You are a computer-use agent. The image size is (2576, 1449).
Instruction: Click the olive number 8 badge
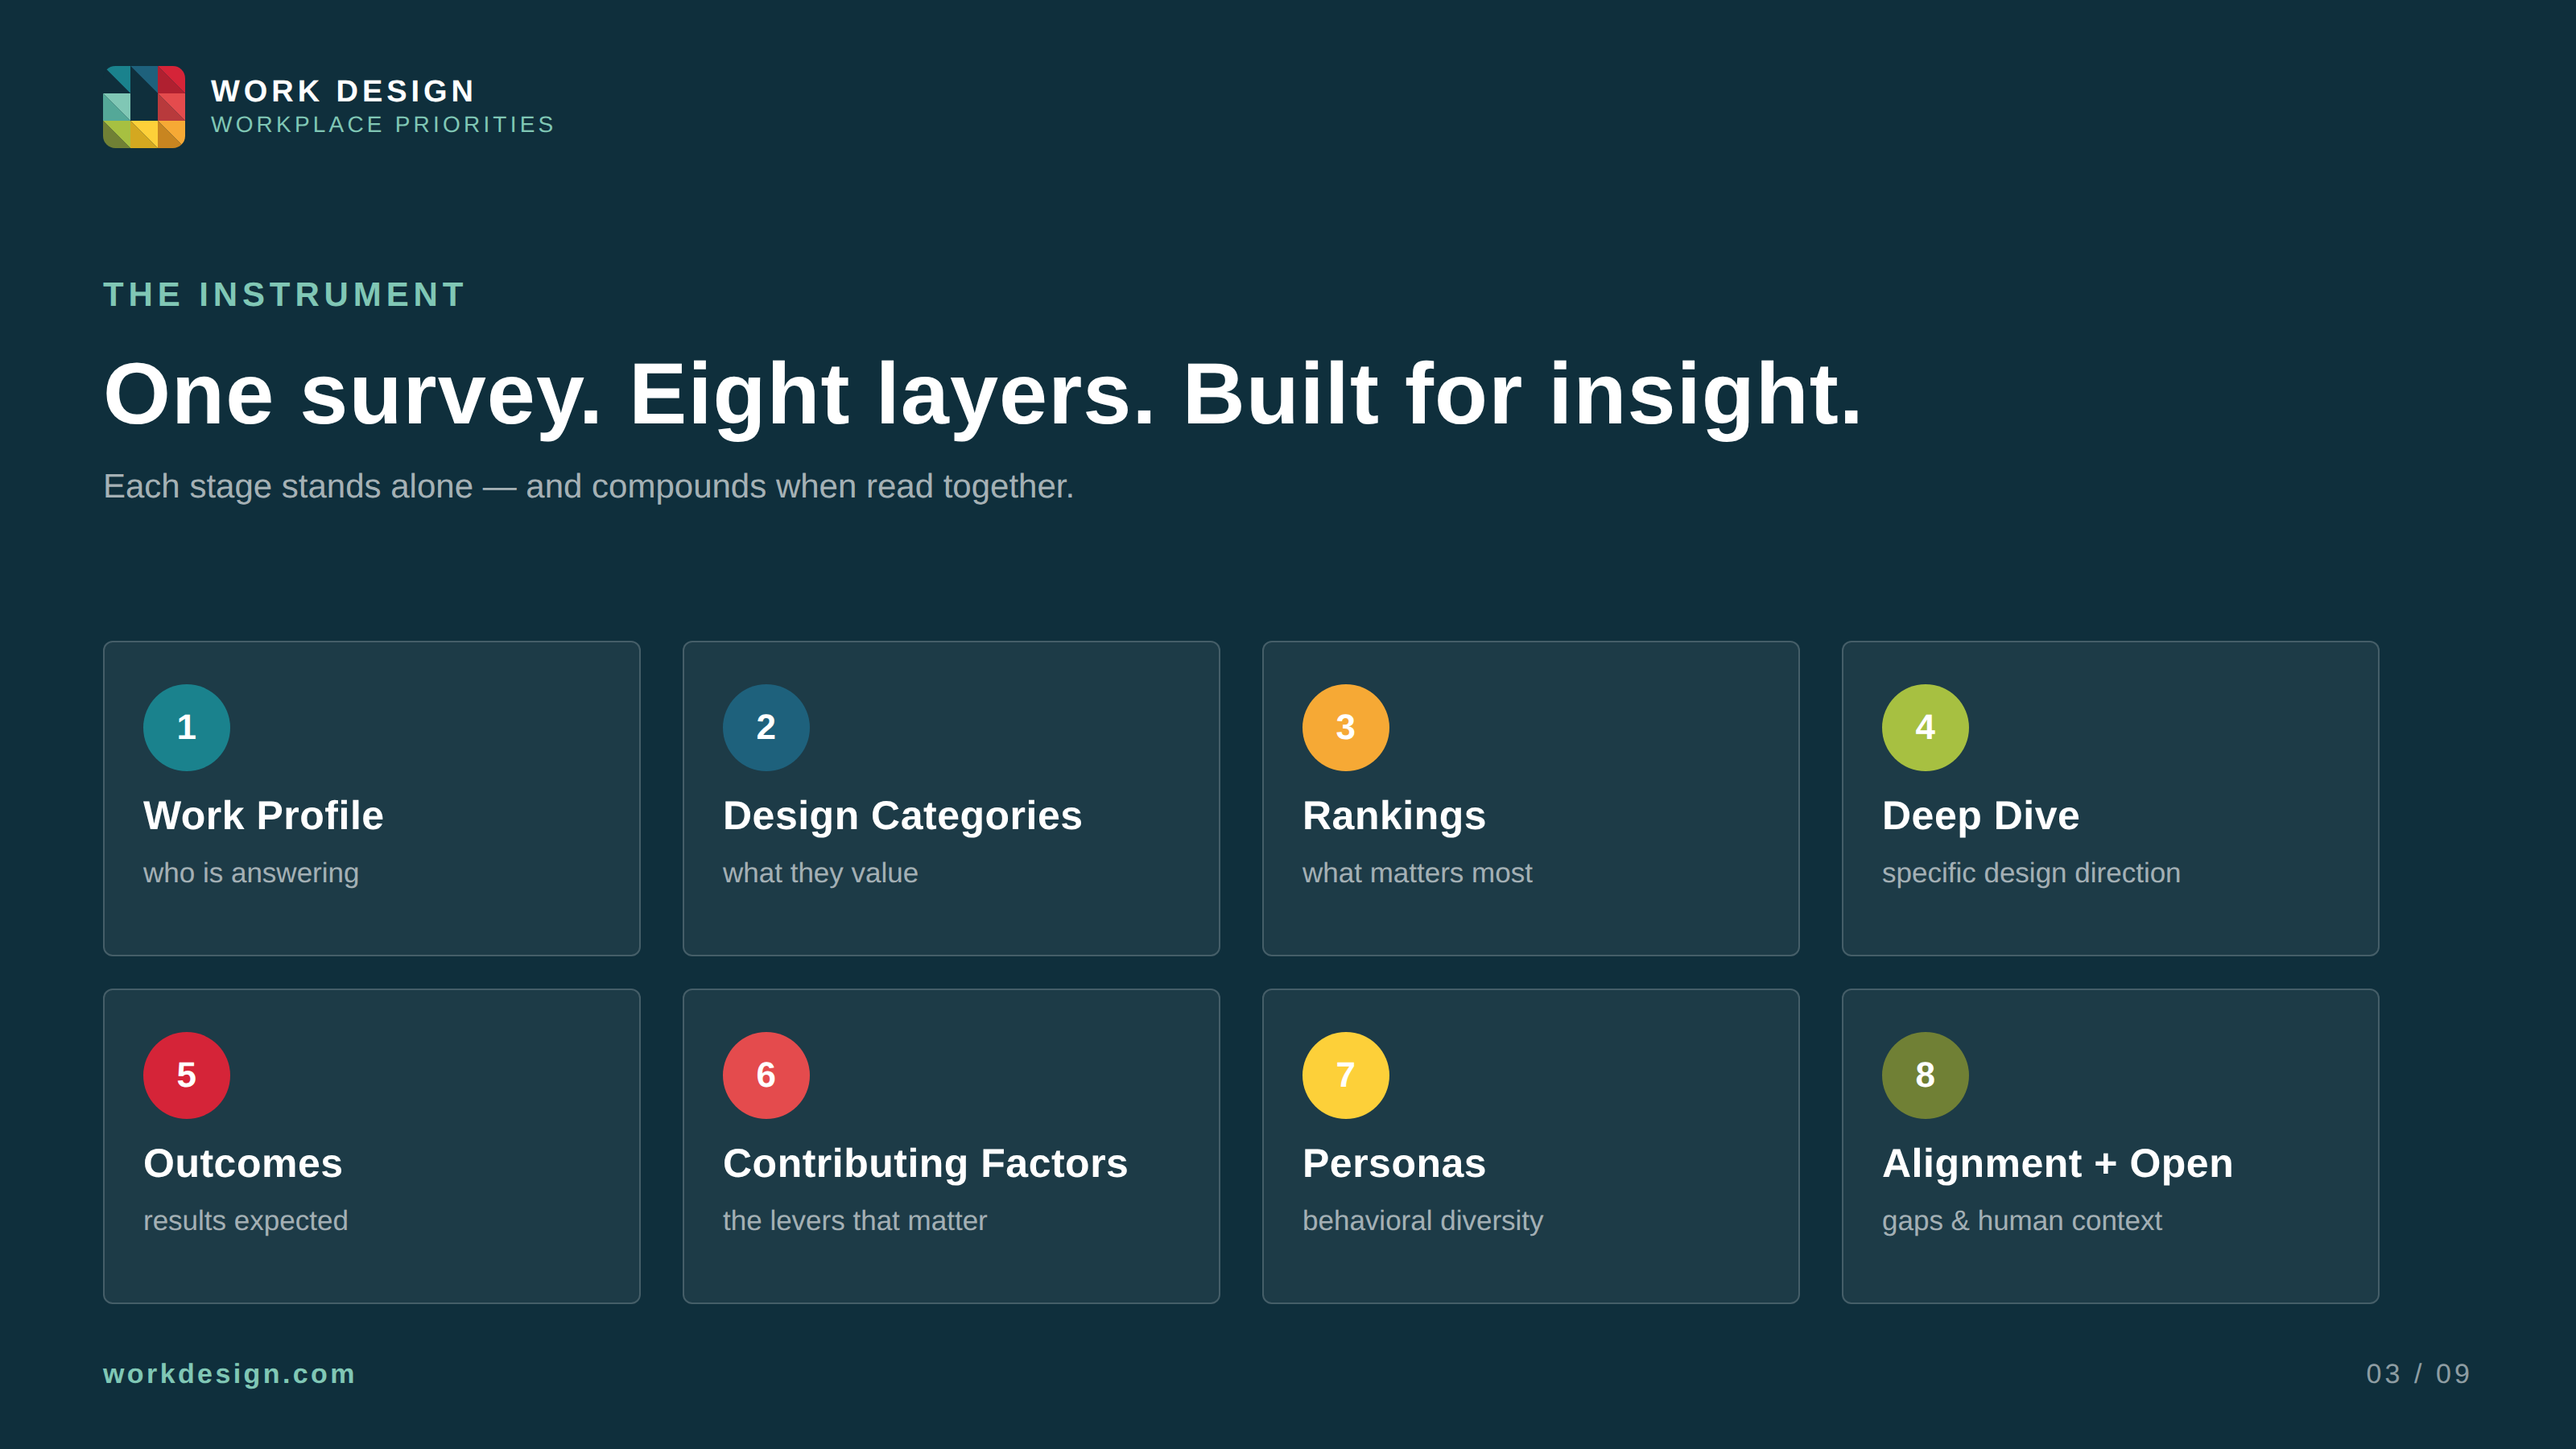1925,1075
